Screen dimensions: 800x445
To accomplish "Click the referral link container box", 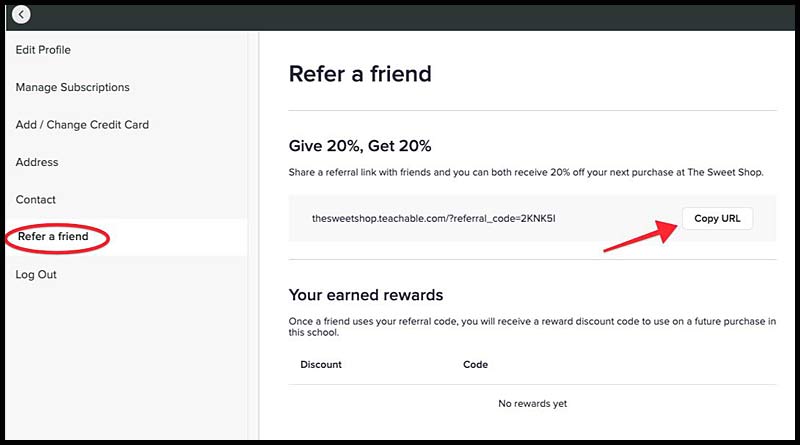I will [532, 218].
